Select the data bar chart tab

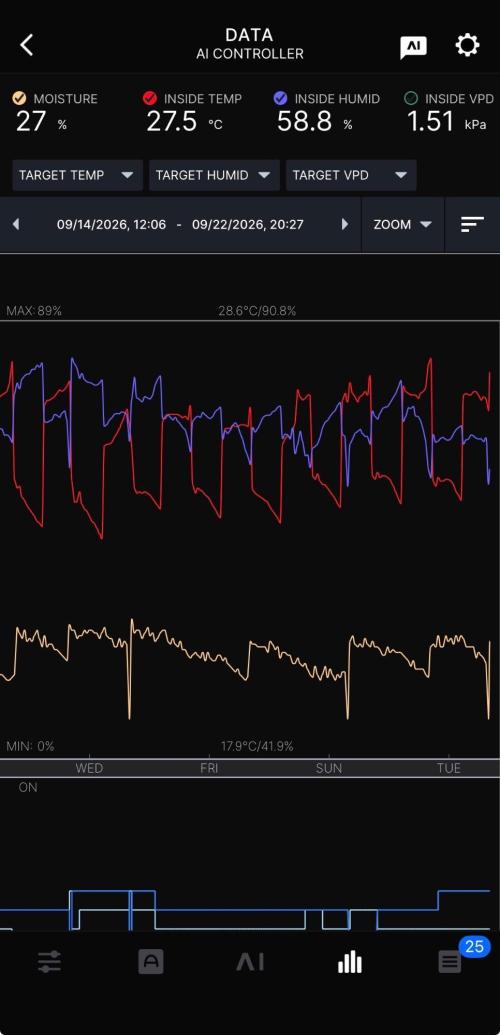[x=349, y=962]
